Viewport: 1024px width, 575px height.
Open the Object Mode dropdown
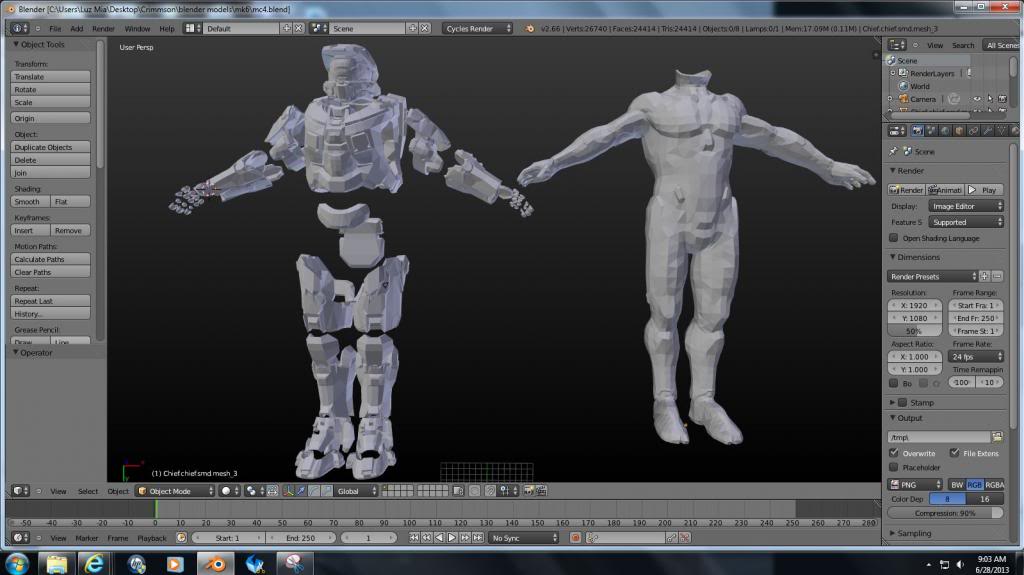pos(175,491)
